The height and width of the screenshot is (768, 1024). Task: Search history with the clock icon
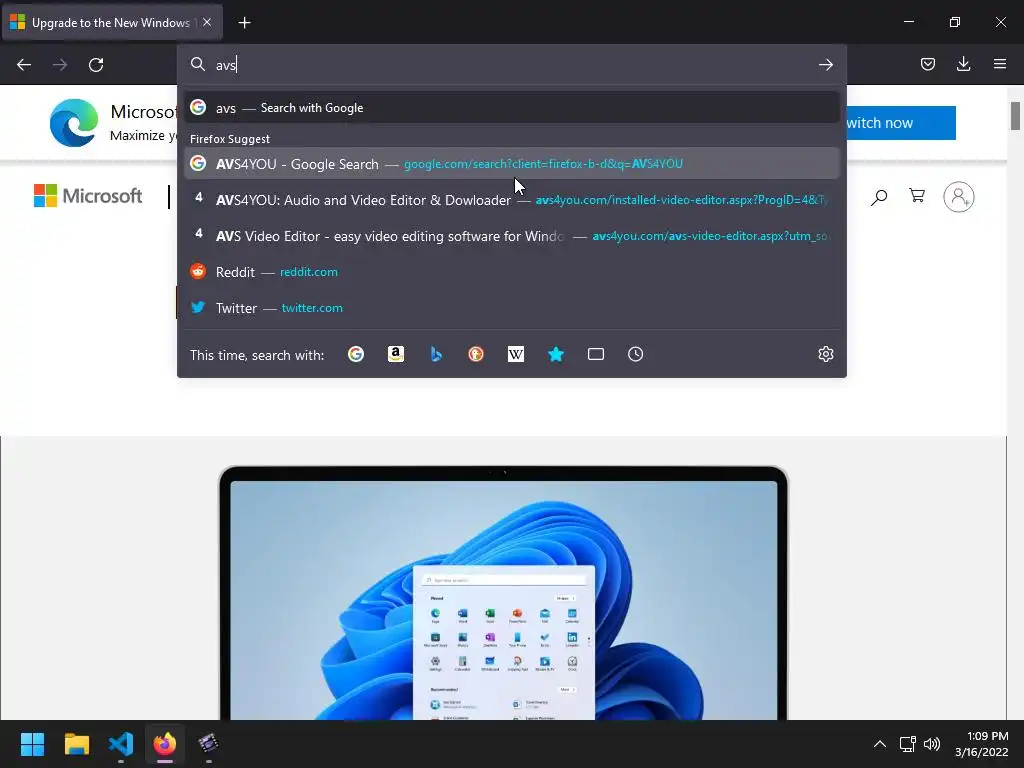click(x=635, y=354)
